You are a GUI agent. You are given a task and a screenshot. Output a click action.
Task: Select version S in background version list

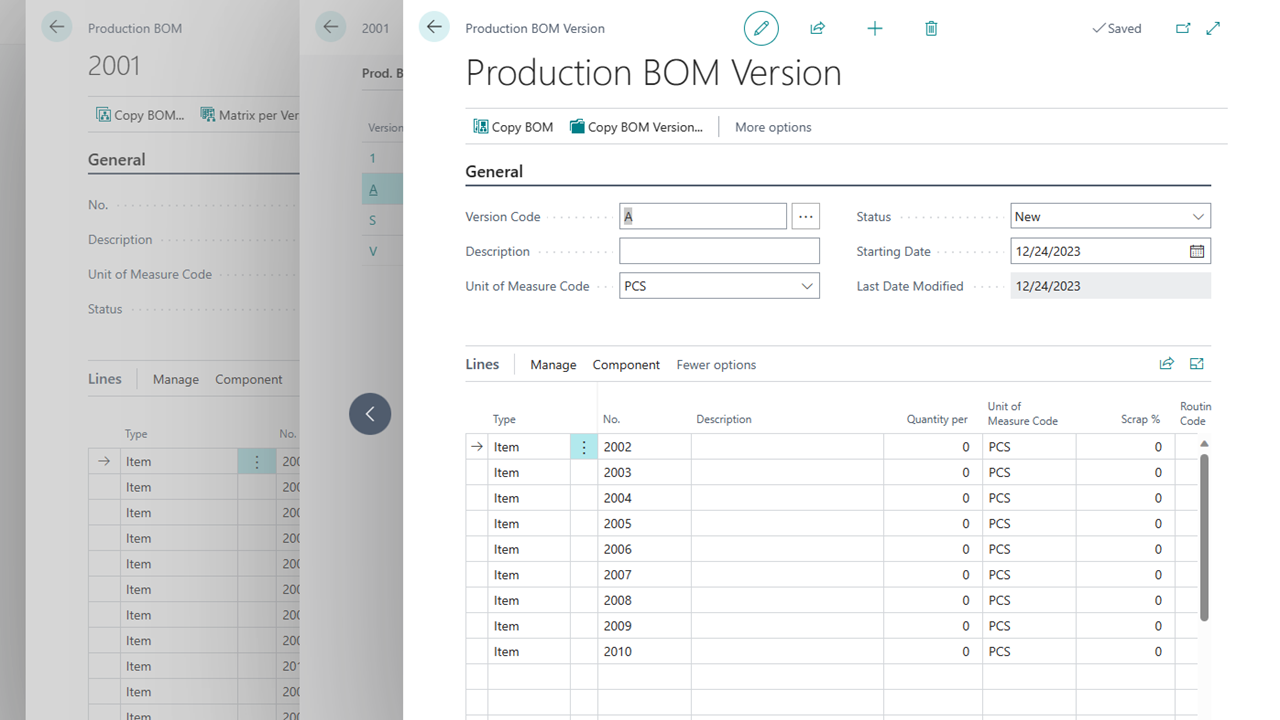[373, 220]
